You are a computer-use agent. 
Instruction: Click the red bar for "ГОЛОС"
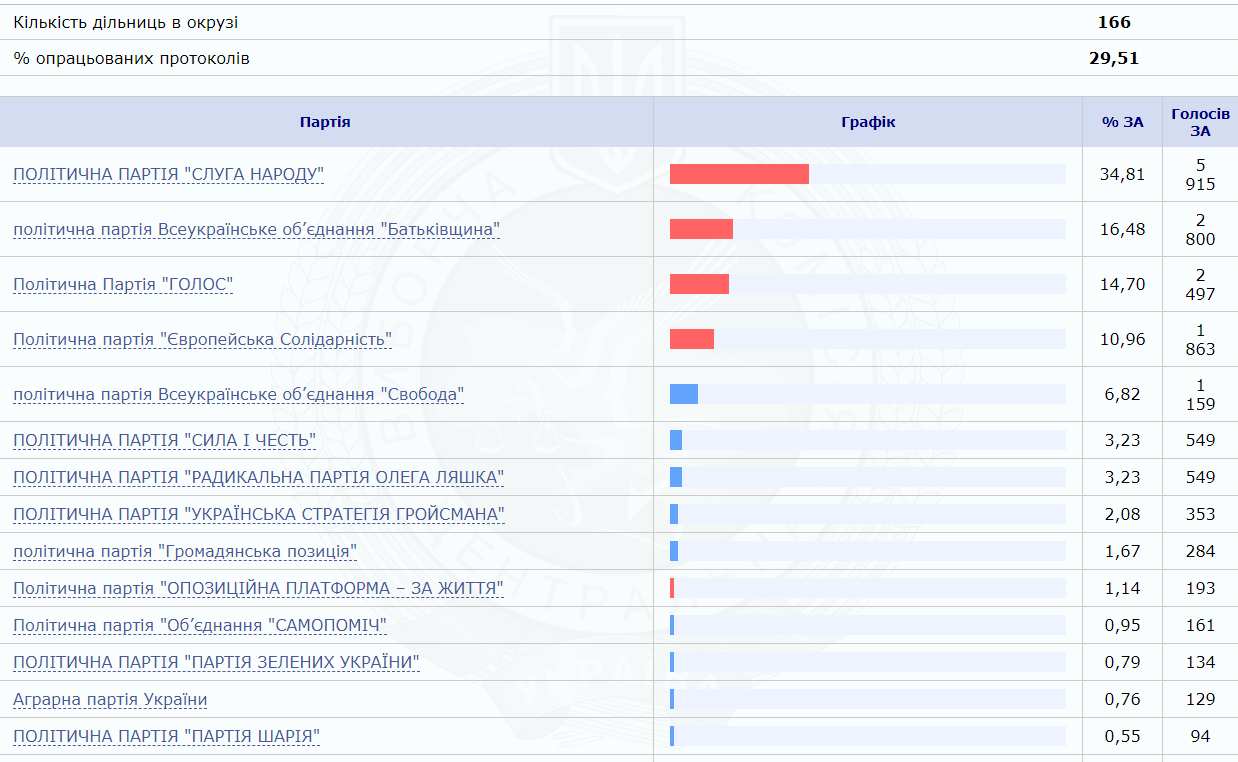click(x=699, y=284)
